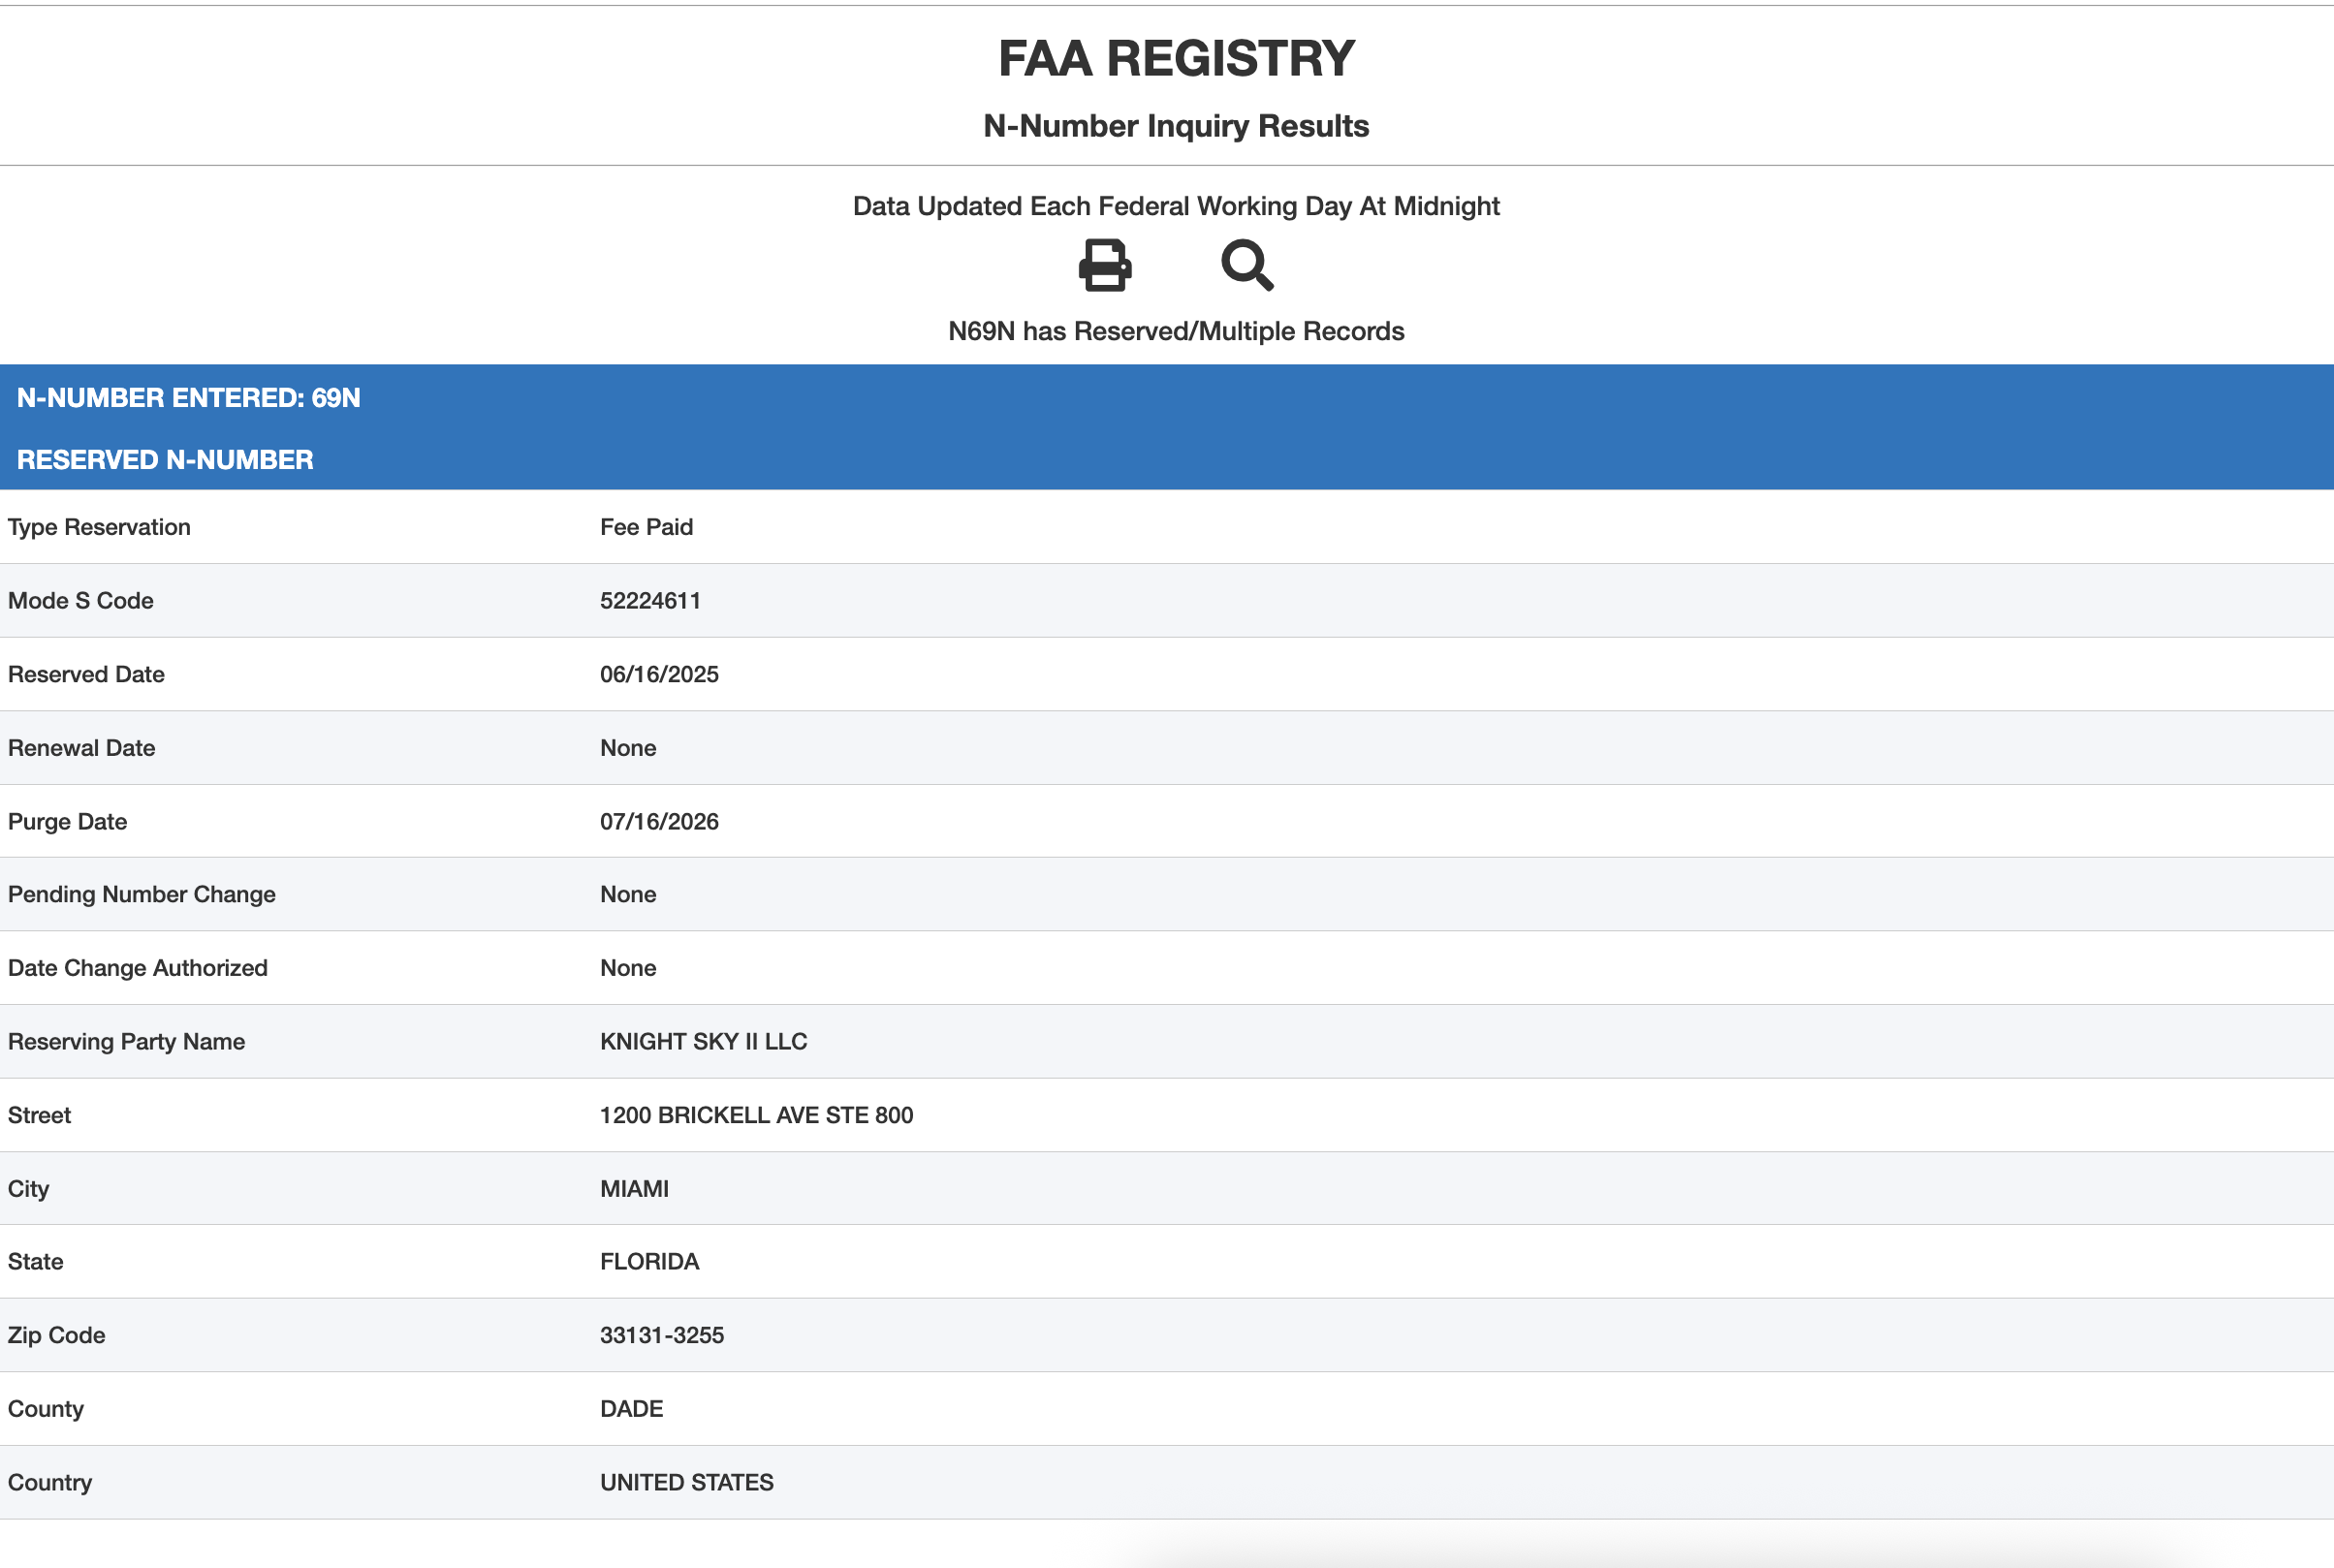Click the state value FLORIDA
The width and height of the screenshot is (2334, 1568).
[649, 1262]
